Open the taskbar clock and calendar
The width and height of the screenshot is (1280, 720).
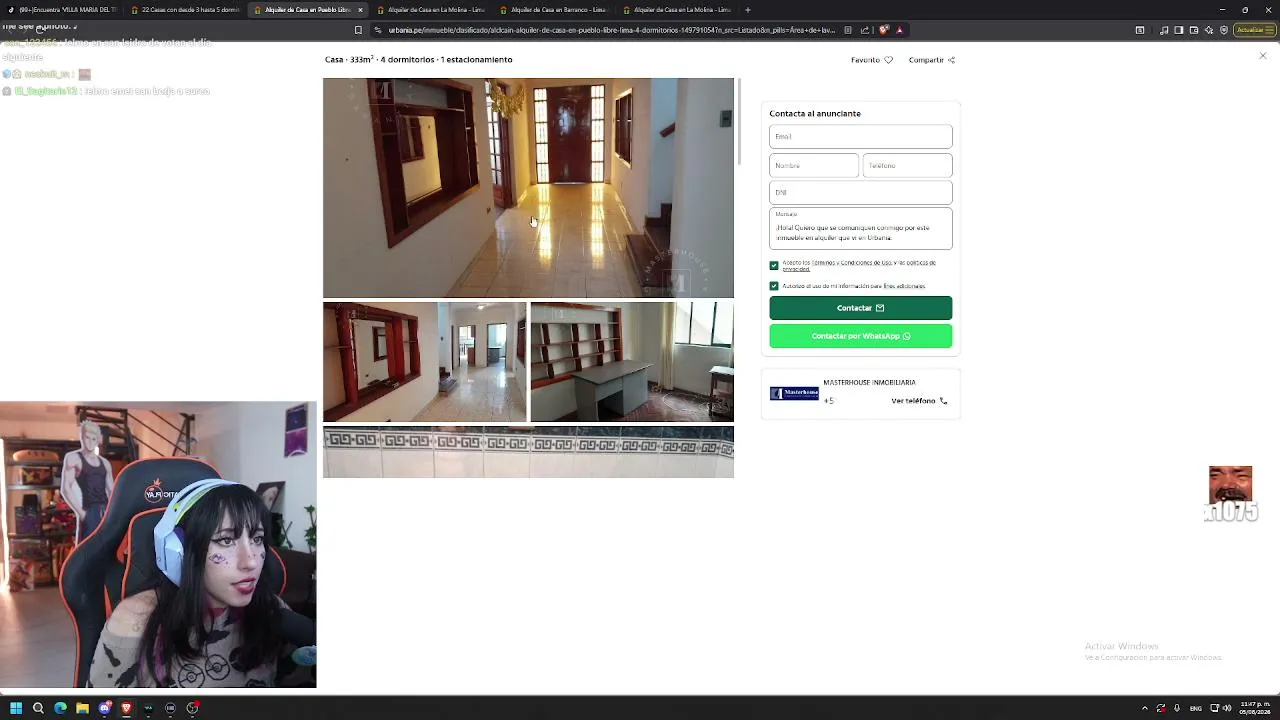point(1253,708)
